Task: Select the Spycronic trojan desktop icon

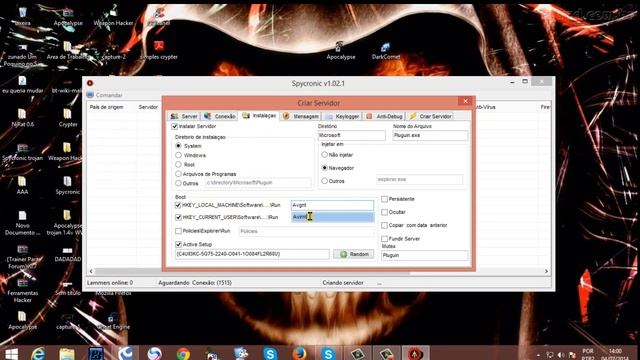Action: click(x=22, y=151)
